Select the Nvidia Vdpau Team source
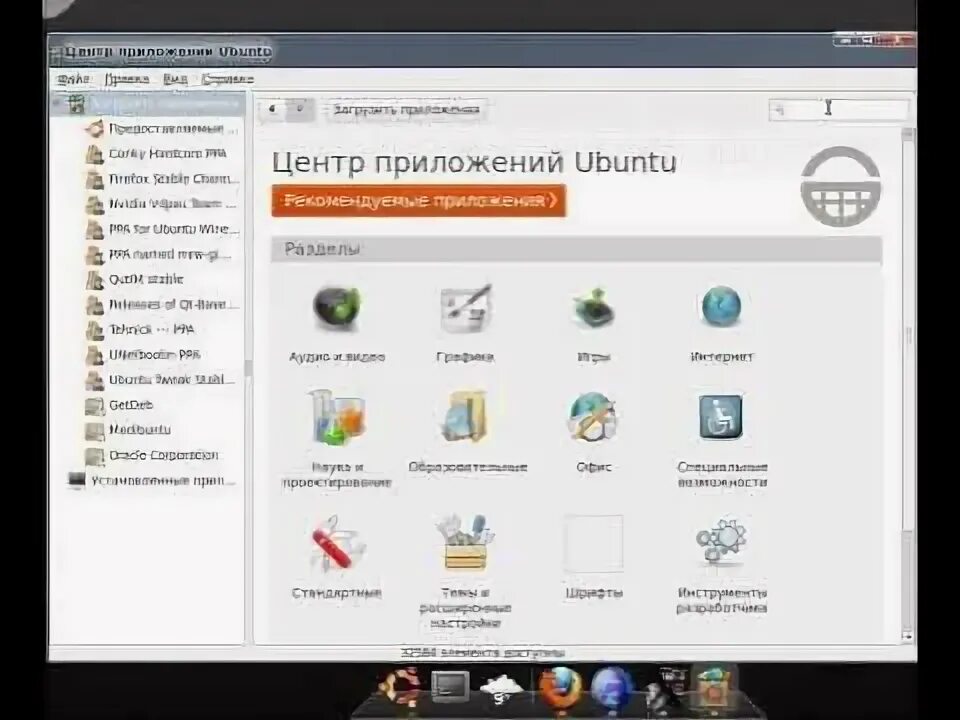 [160, 204]
